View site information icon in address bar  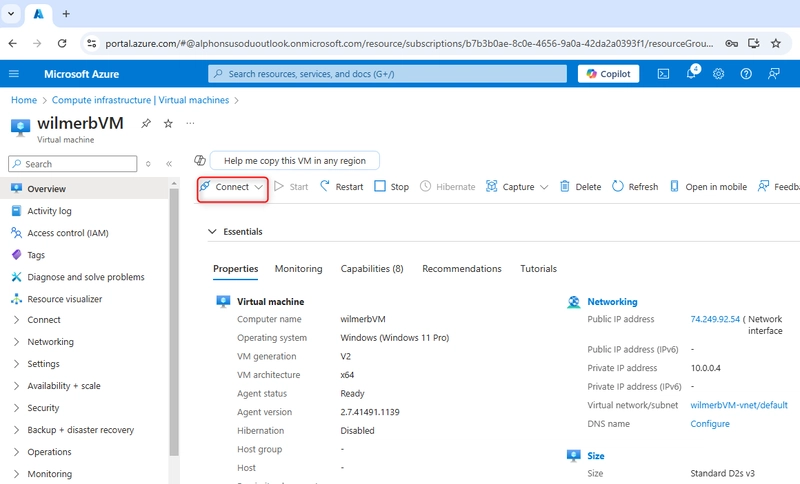click(92, 43)
